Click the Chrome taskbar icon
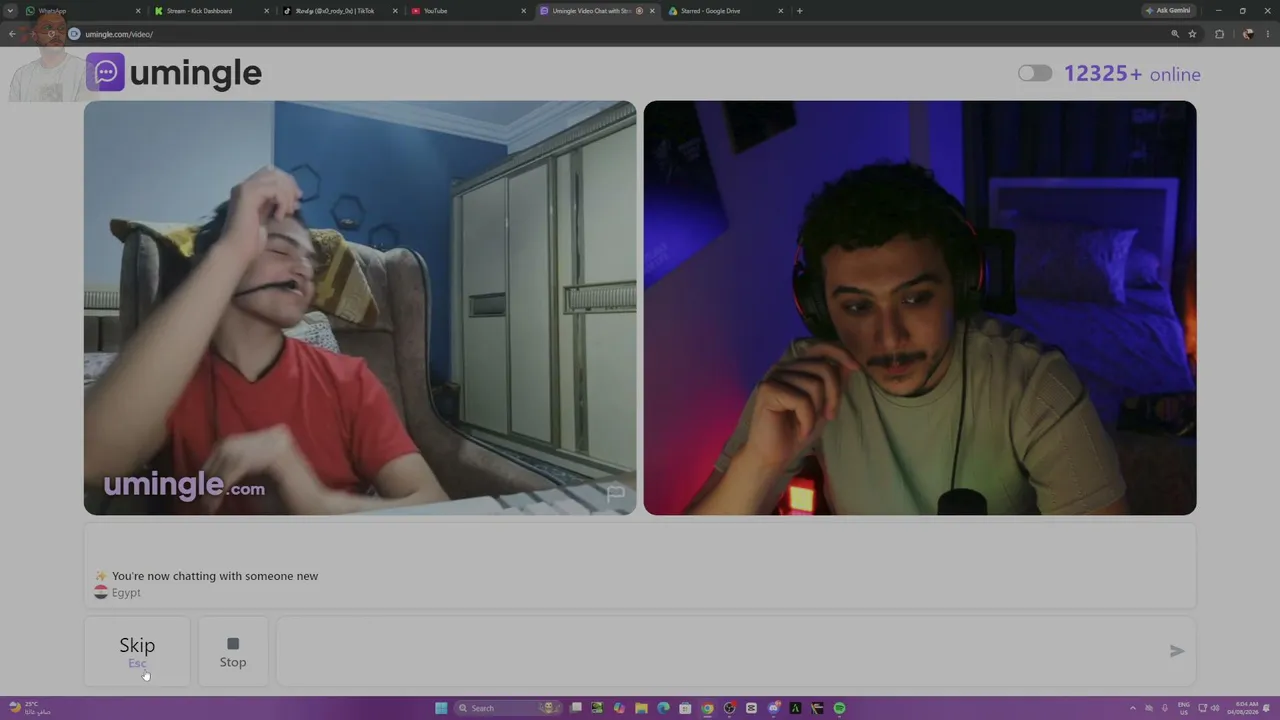Viewport: 1280px width, 720px height. tap(707, 708)
